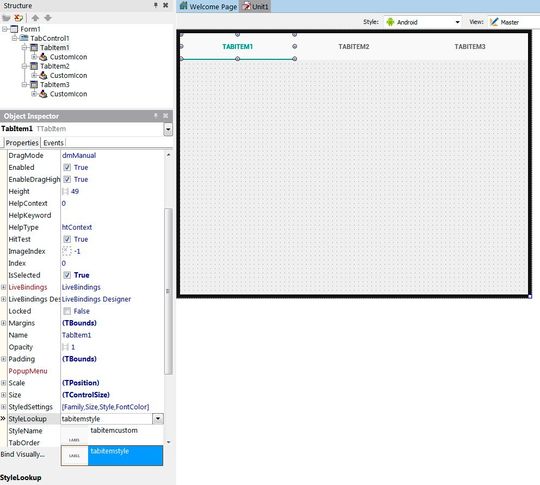This screenshot has width=540, height=485.
Task: Close the Structure panel
Action: 166,5
